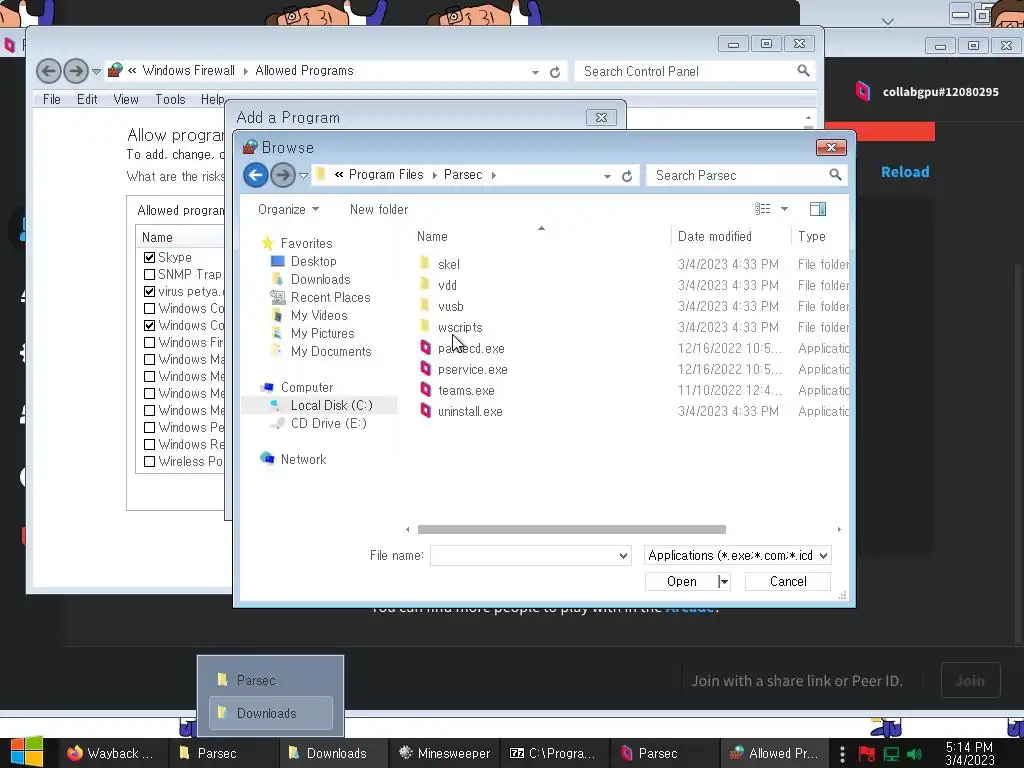Open recent pages arrow in Firewall window
This screenshot has width=1024, height=768.
pos(97,71)
